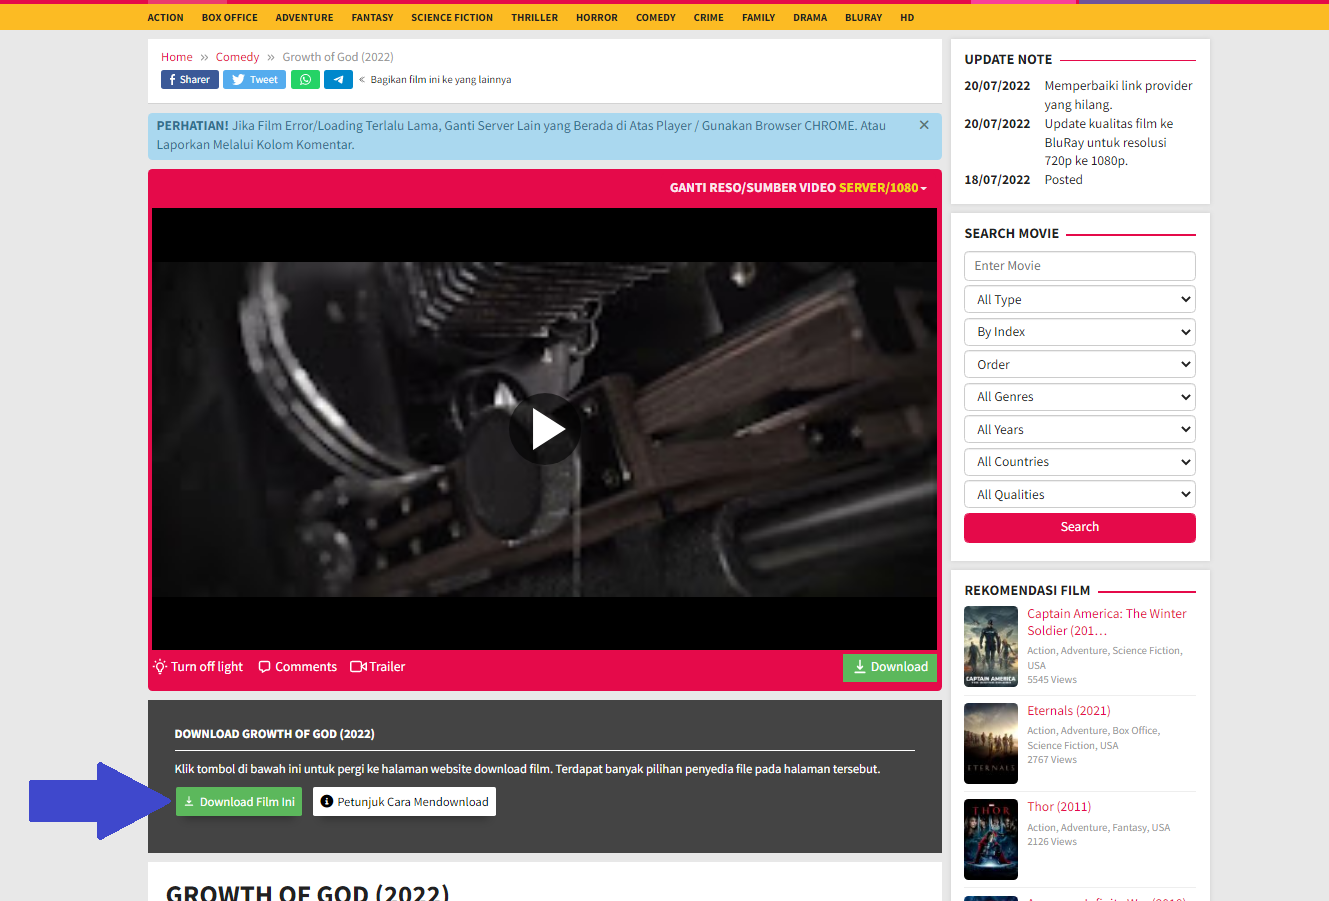The image size is (1329, 901).
Task: Share via the WhatsApp icon
Action: coord(305,80)
